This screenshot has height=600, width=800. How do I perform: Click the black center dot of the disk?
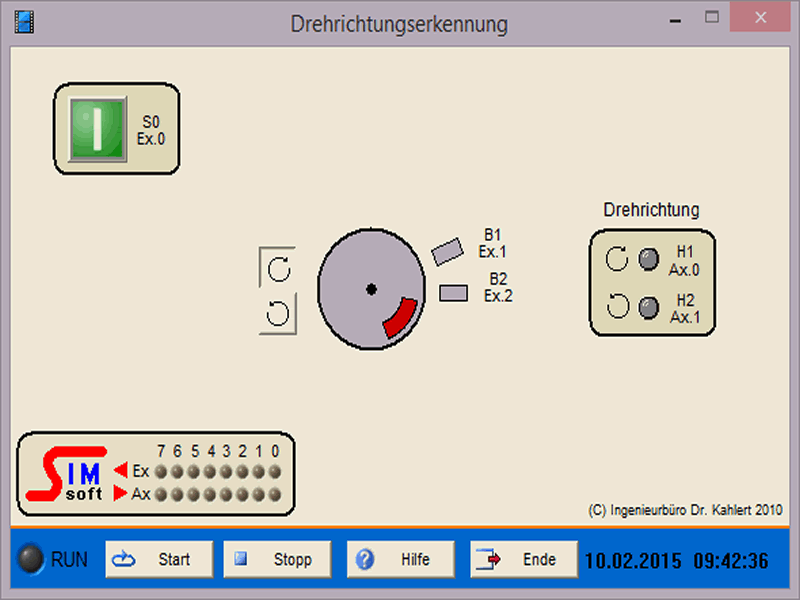[371, 289]
